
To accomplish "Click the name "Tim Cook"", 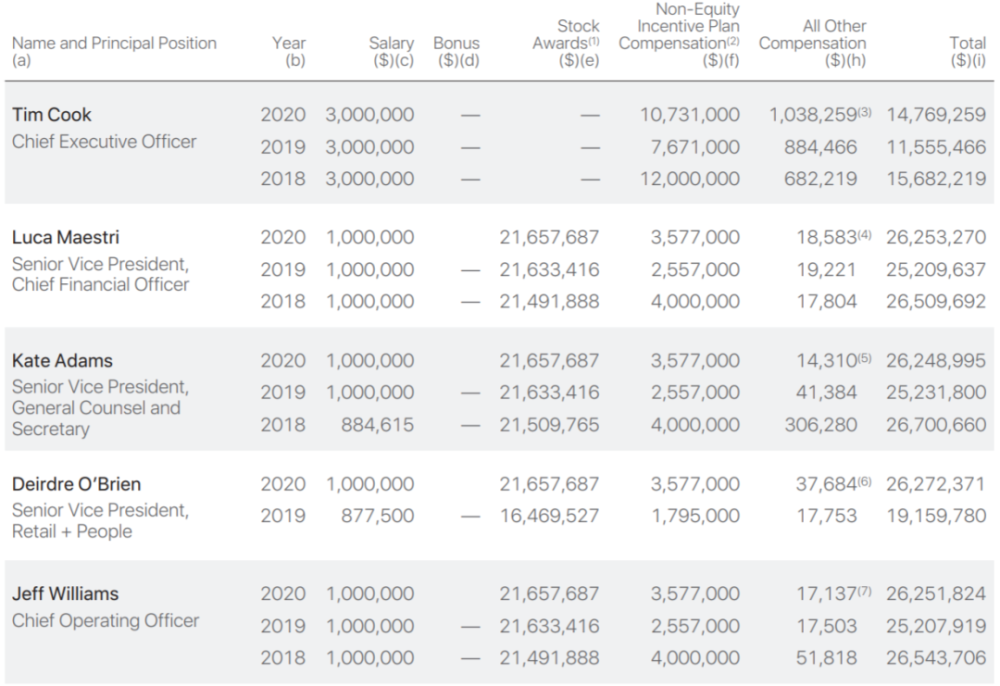I will click(52, 115).
